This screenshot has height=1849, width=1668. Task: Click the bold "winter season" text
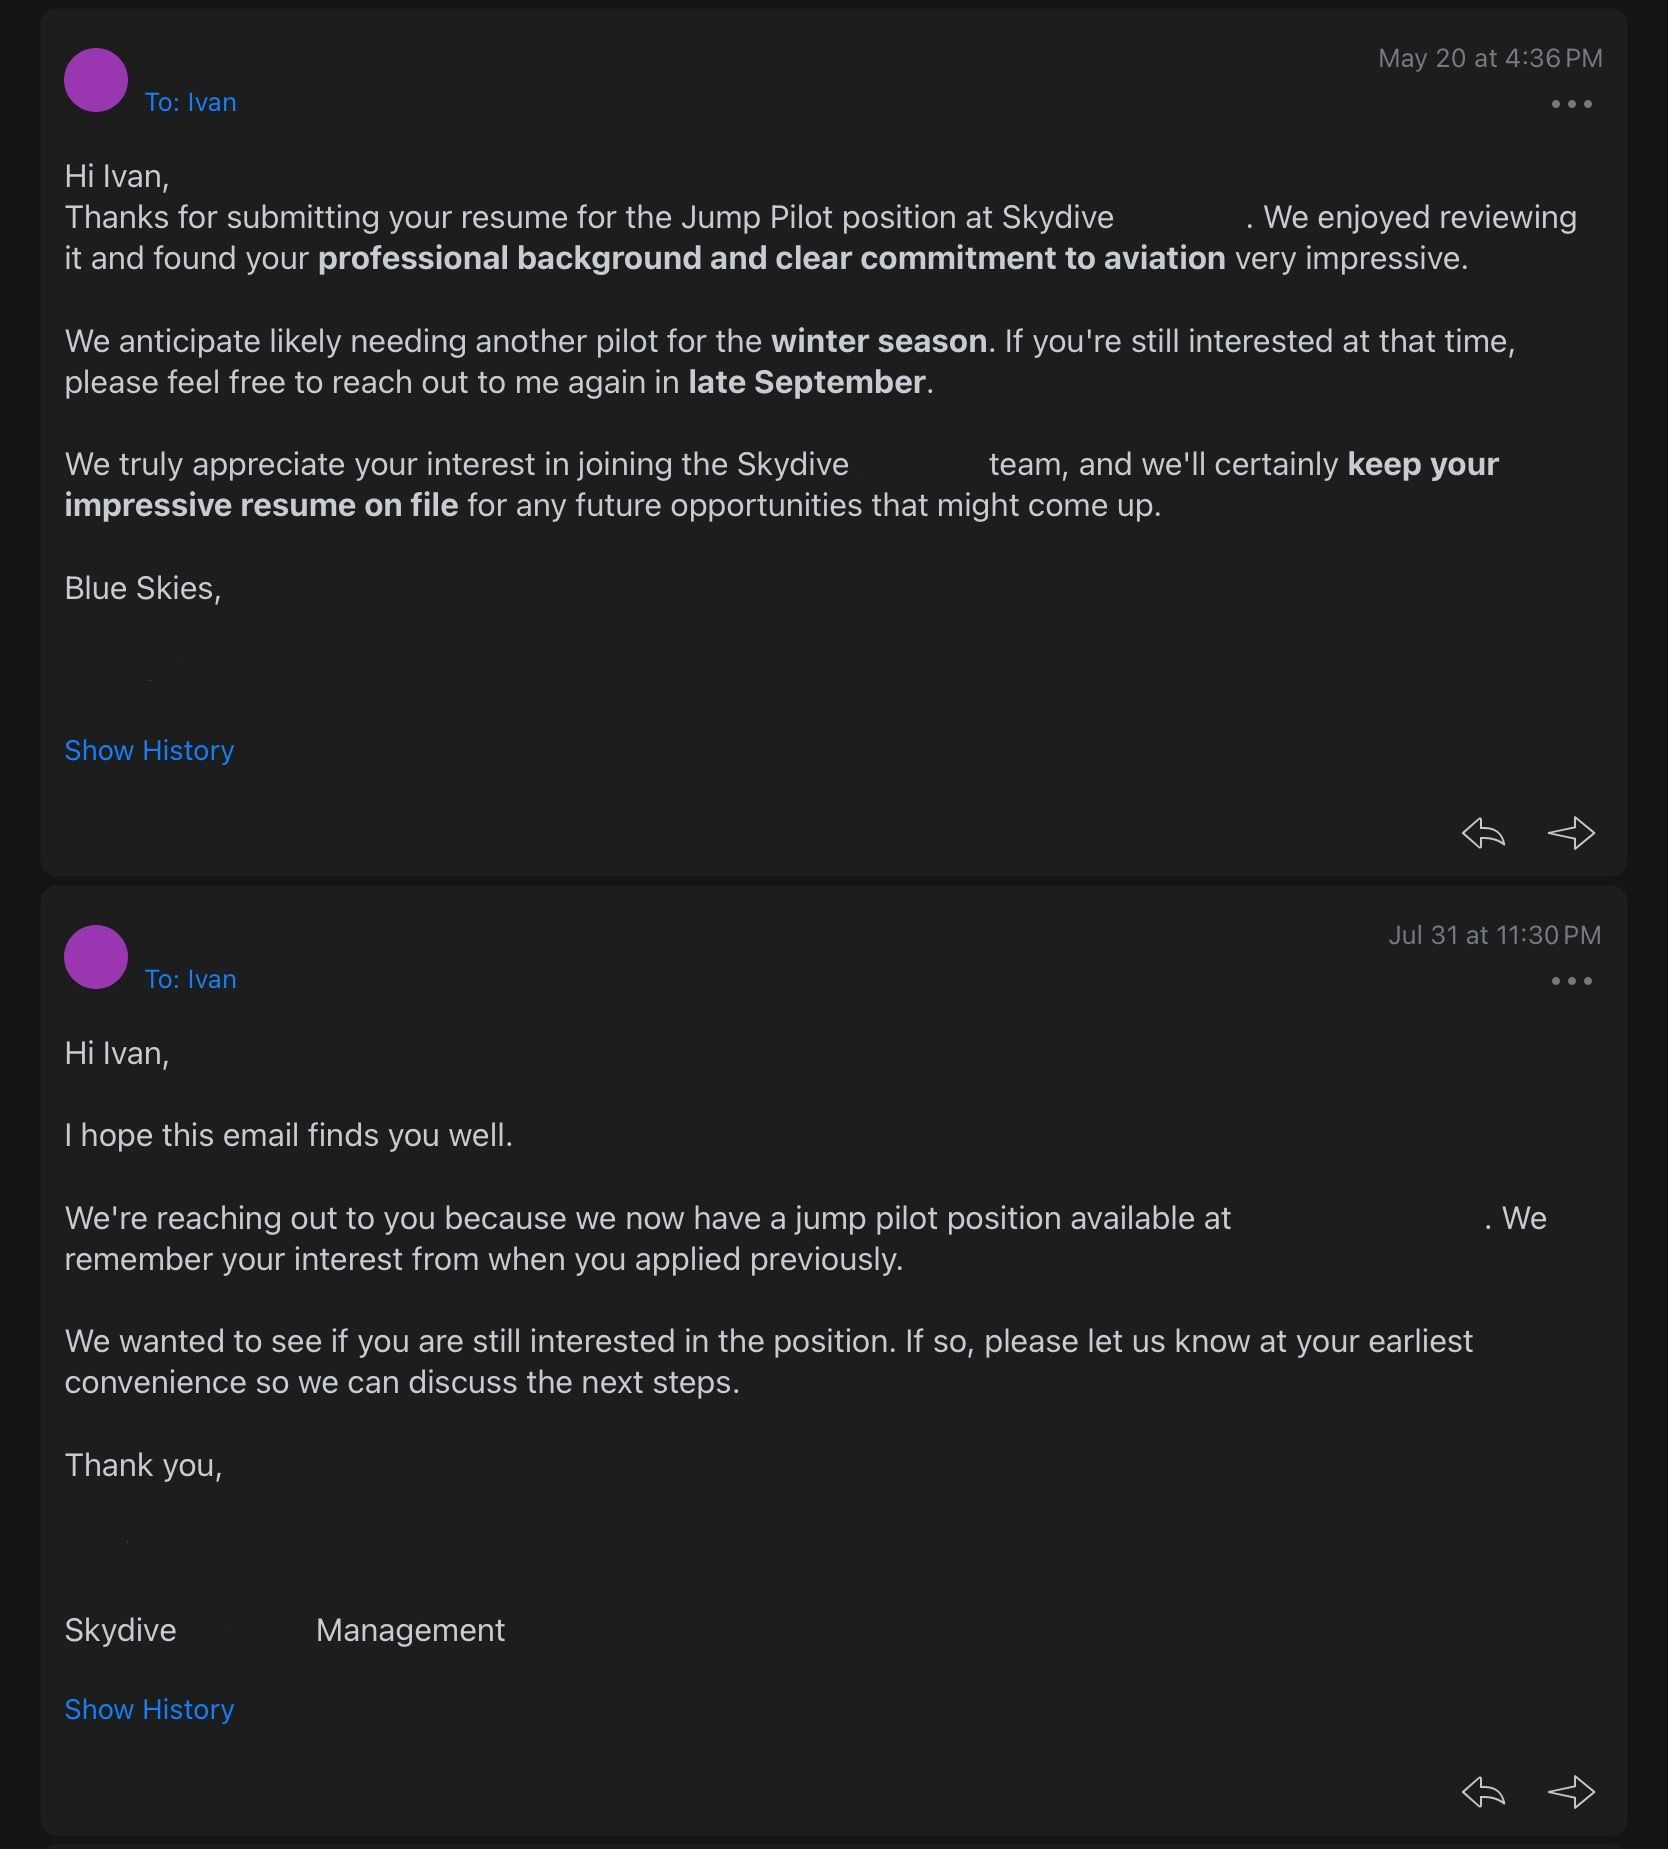[x=879, y=341]
